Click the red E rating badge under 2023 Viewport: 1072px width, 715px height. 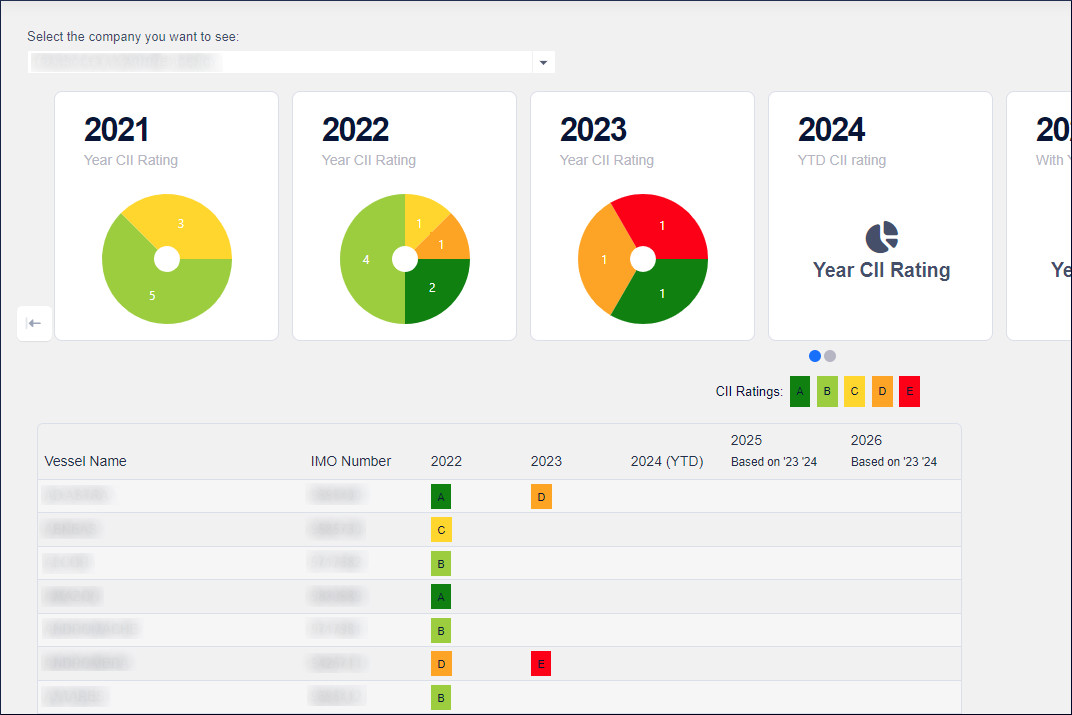pyautogui.click(x=541, y=663)
